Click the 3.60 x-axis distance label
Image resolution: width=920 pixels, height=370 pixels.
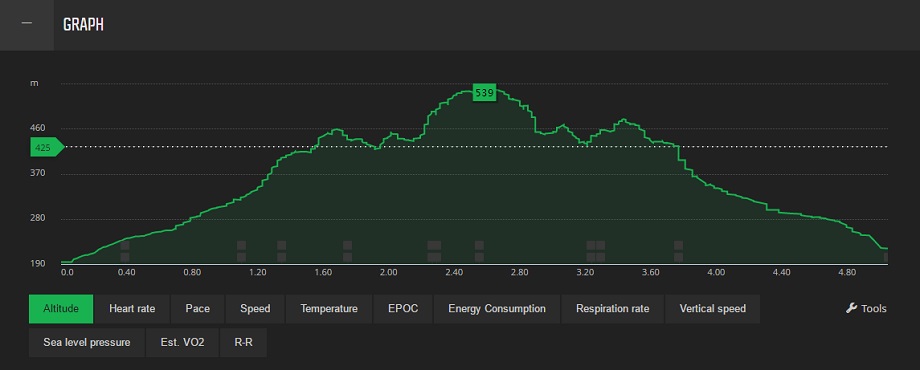651,273
